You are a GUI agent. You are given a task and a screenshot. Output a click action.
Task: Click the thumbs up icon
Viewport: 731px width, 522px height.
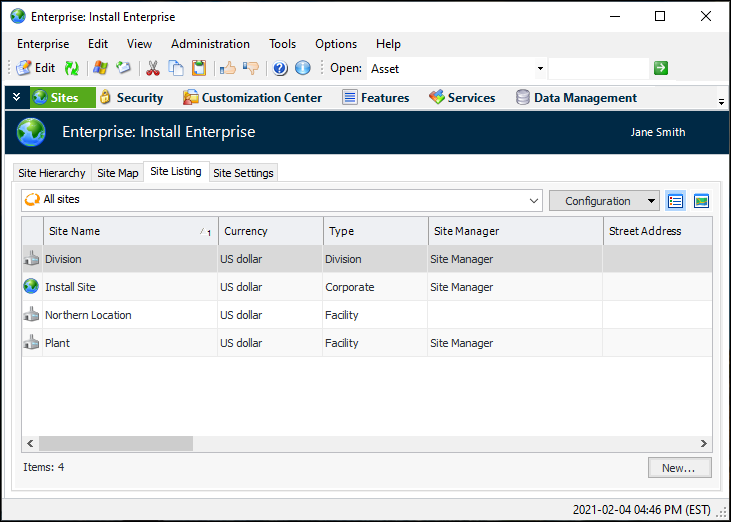[227, 68]
